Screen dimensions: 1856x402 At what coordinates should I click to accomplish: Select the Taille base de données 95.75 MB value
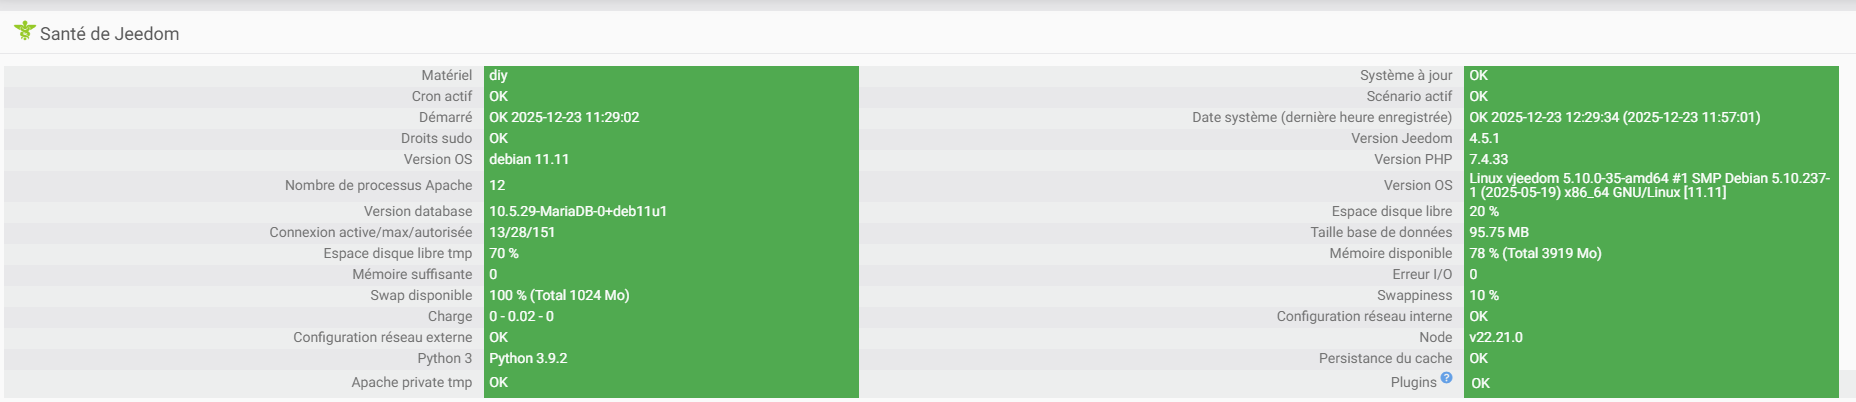(x=1499, y=232)
